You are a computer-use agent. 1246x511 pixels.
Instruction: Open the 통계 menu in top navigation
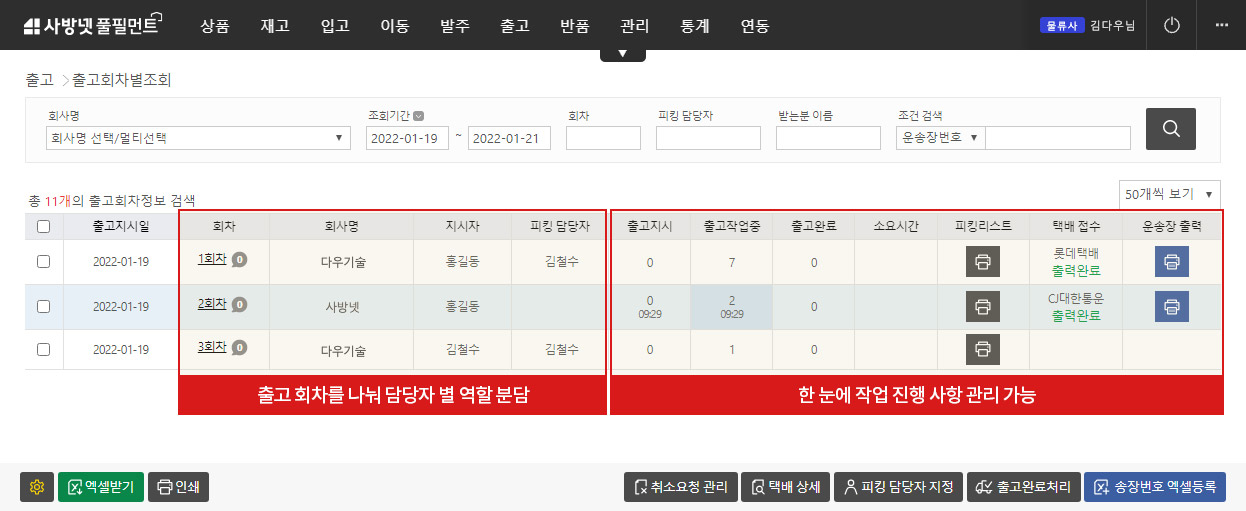click(x=694, y=26)
